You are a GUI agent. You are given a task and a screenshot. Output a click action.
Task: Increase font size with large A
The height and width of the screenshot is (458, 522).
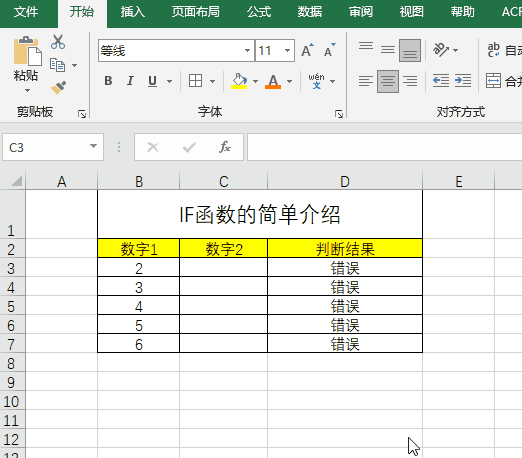(x=307, y=51)
